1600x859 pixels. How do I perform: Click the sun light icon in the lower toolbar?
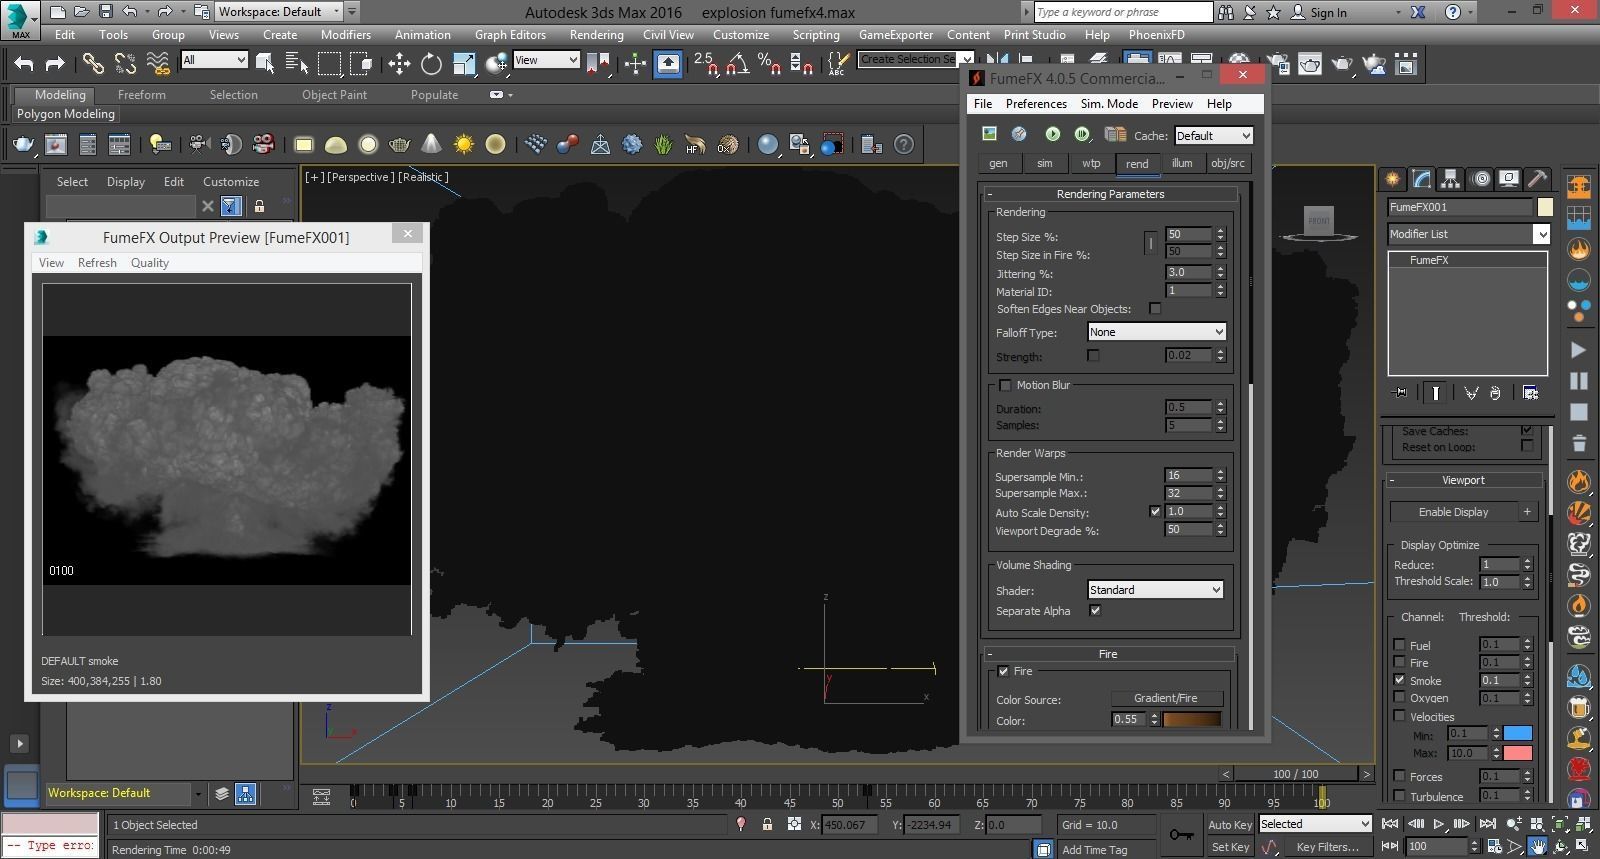click(463, 145)
